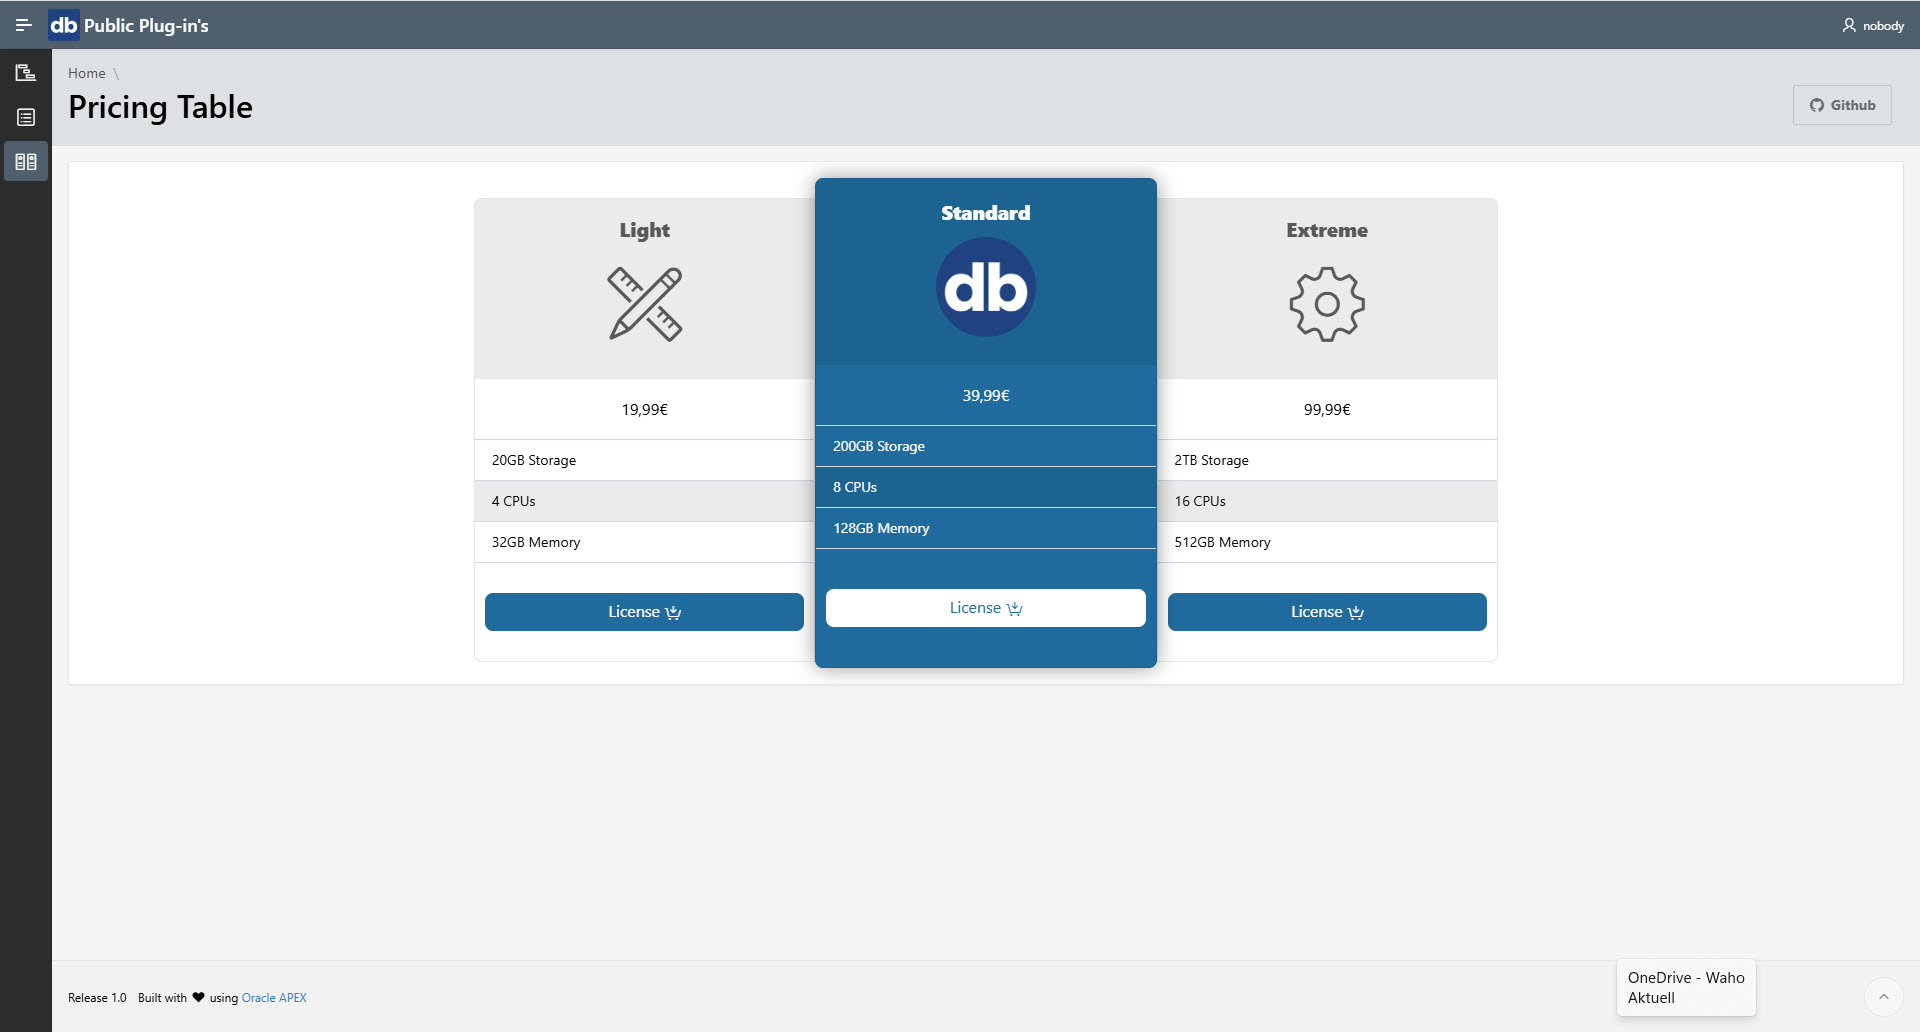This screenshot has width=1920, height=1032.
Task: Click the Light plan ruler-pencil icon
Action: pos(645,304)
